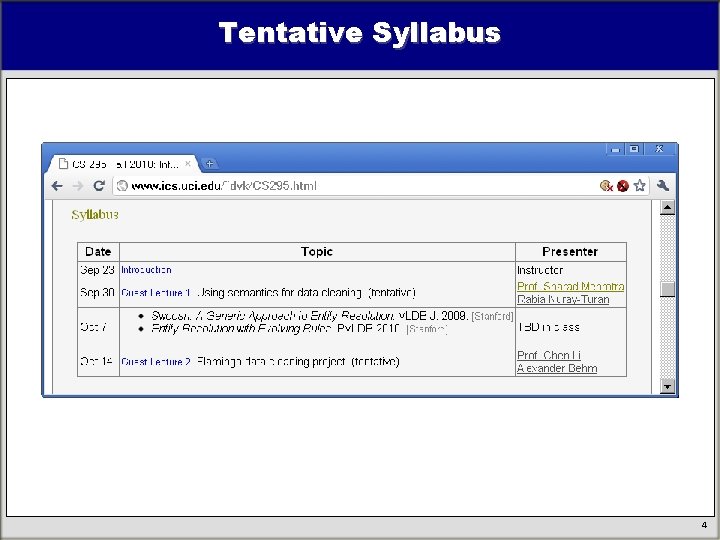Close the CS 295 tab

click(187, 163)
